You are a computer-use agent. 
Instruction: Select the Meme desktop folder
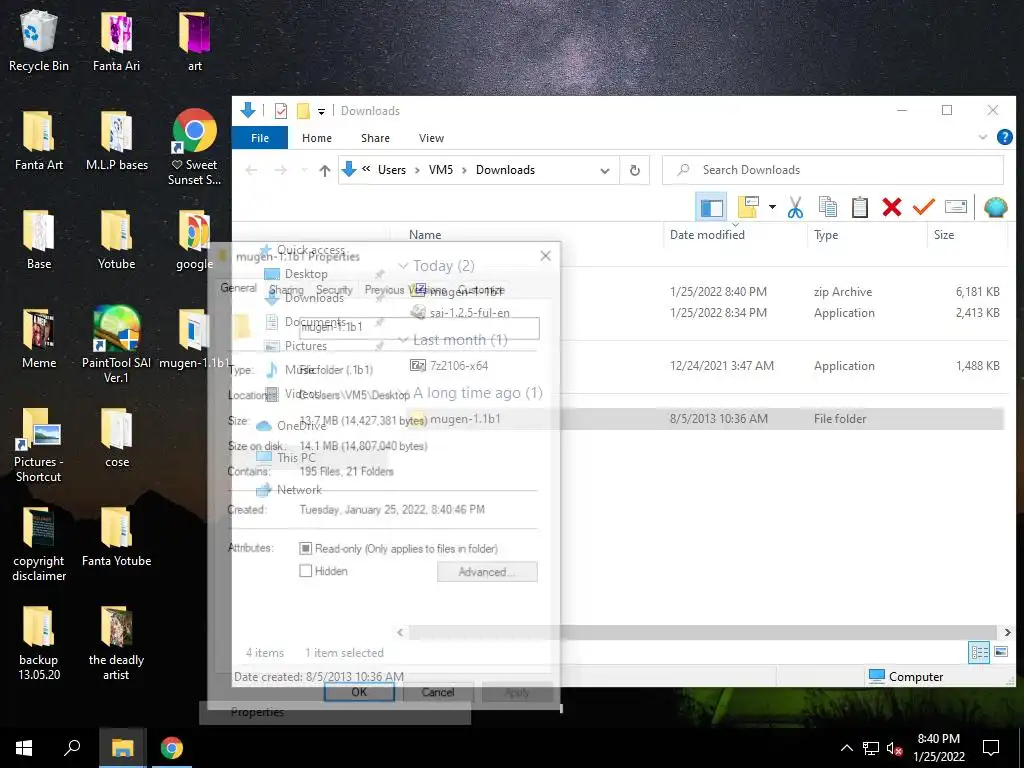pyautogui.click(x=39, y=338)
